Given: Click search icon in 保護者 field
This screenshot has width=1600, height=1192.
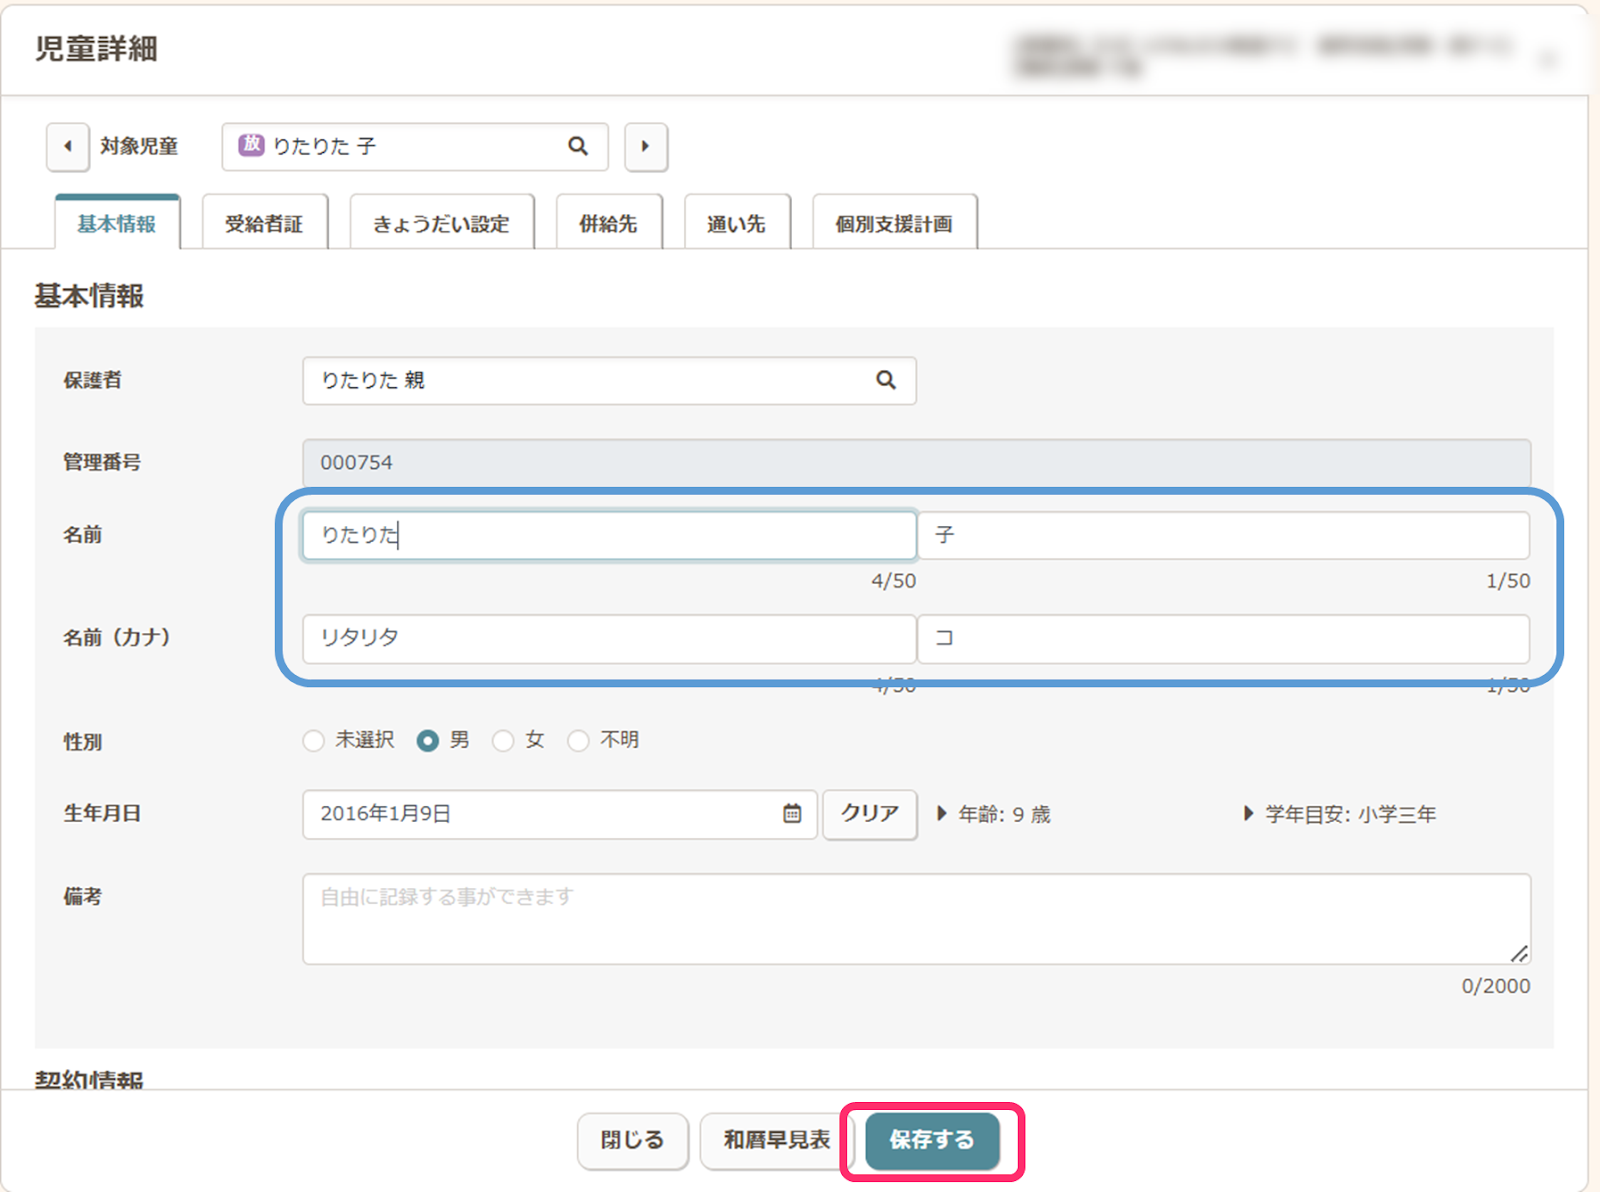Looking at the screenshot, I should tap(885, 381).
